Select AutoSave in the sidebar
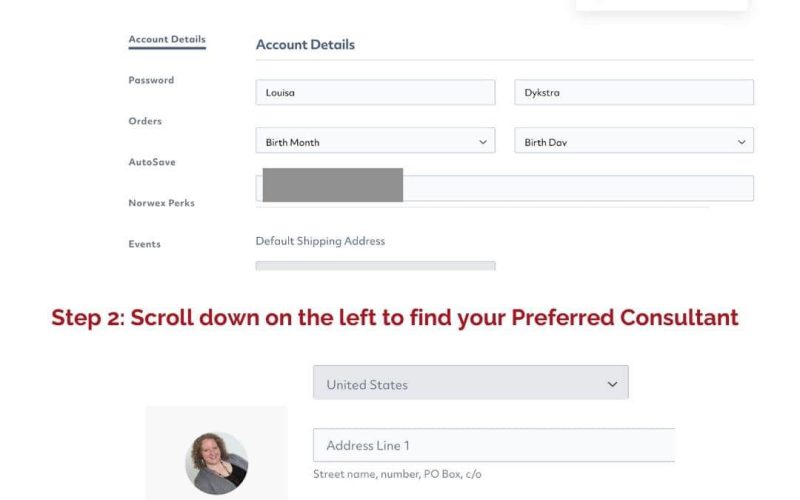800x500 pixels. point(152,162)
